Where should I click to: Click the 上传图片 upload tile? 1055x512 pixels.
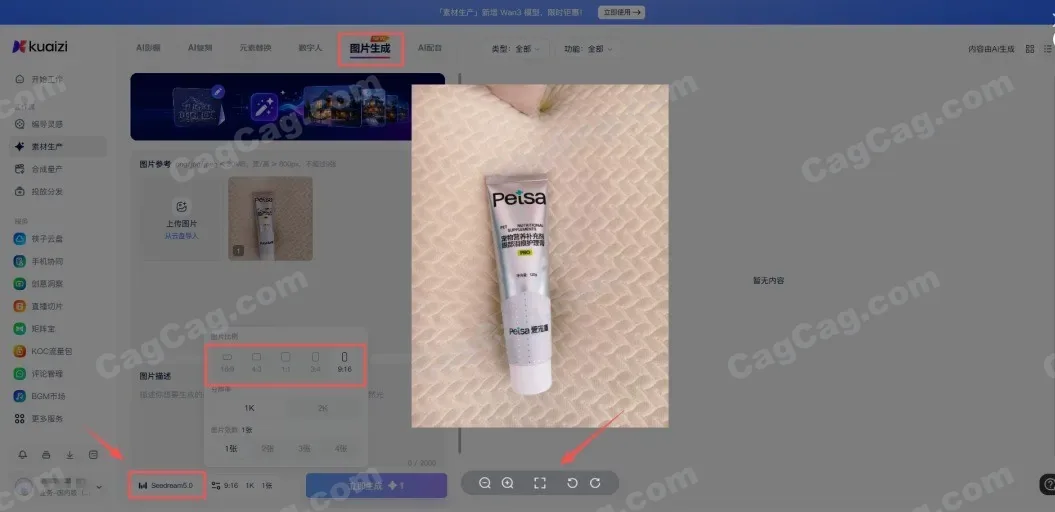click(x=181, y=218)
